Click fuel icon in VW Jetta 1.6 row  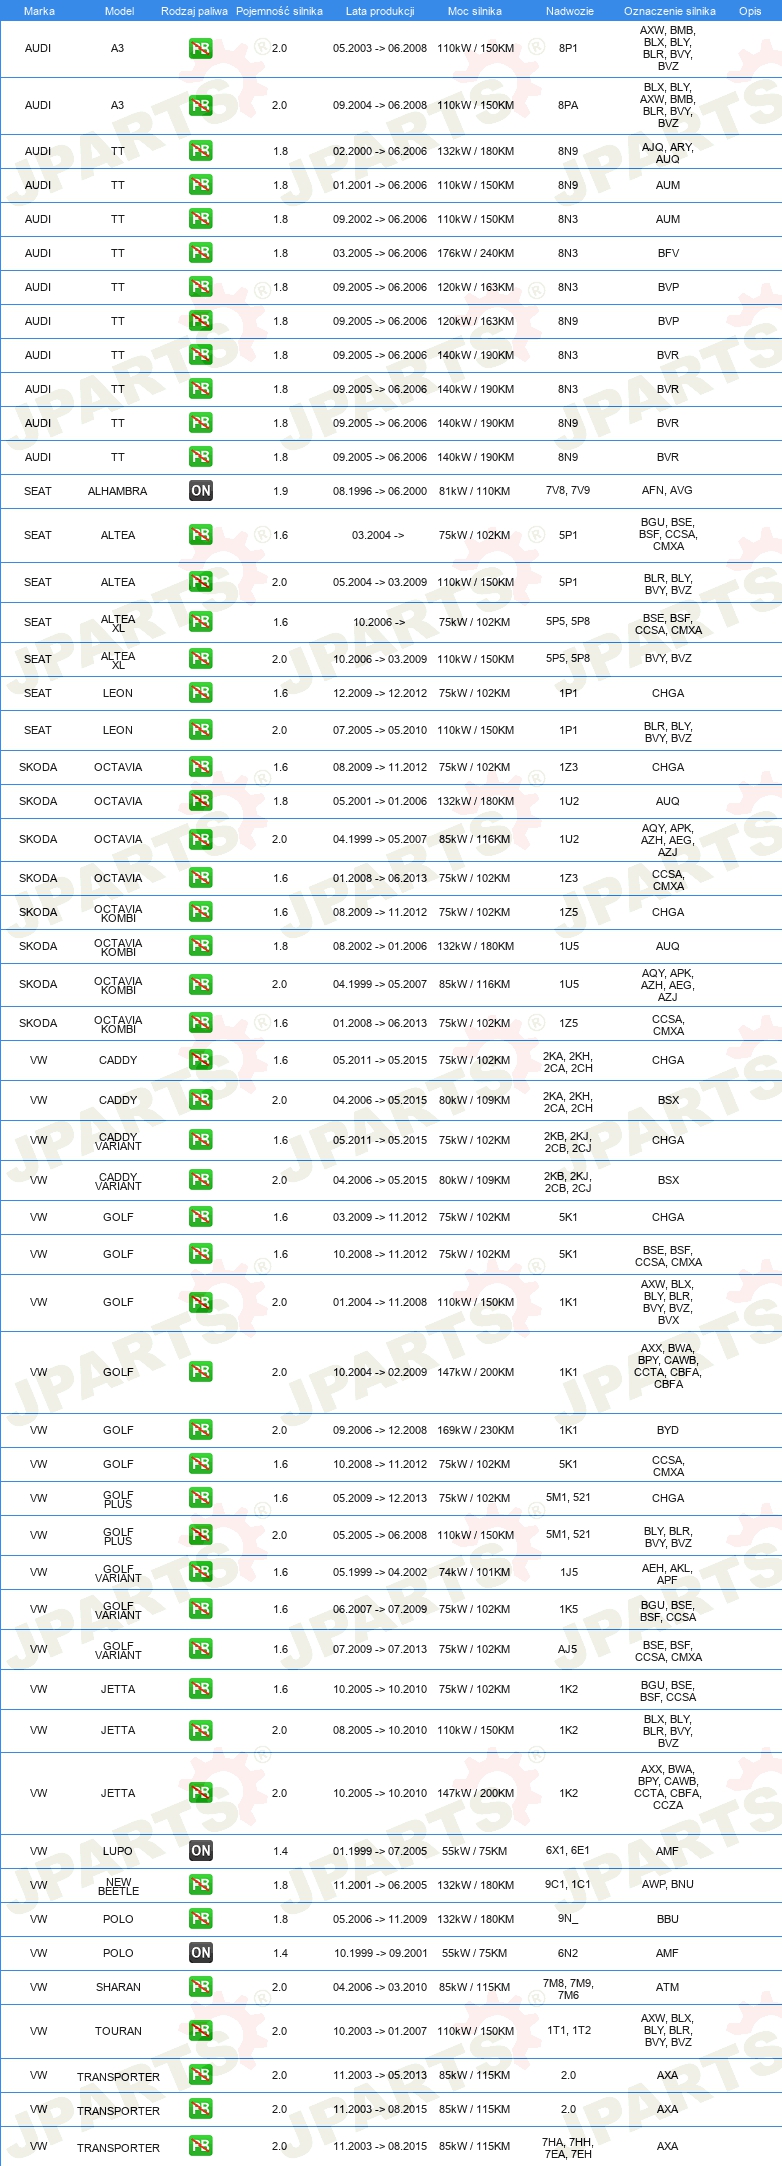(200, 1689)
